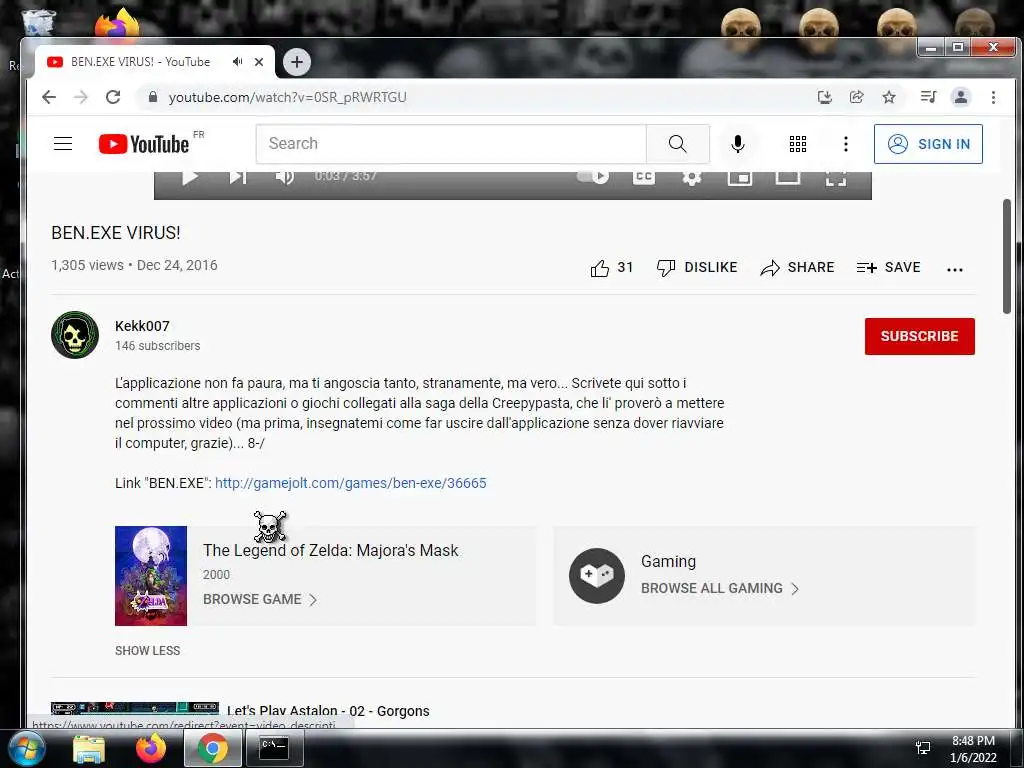
Task: Open the Majora's Mask game thumbnail
Action: click(151, 576)
